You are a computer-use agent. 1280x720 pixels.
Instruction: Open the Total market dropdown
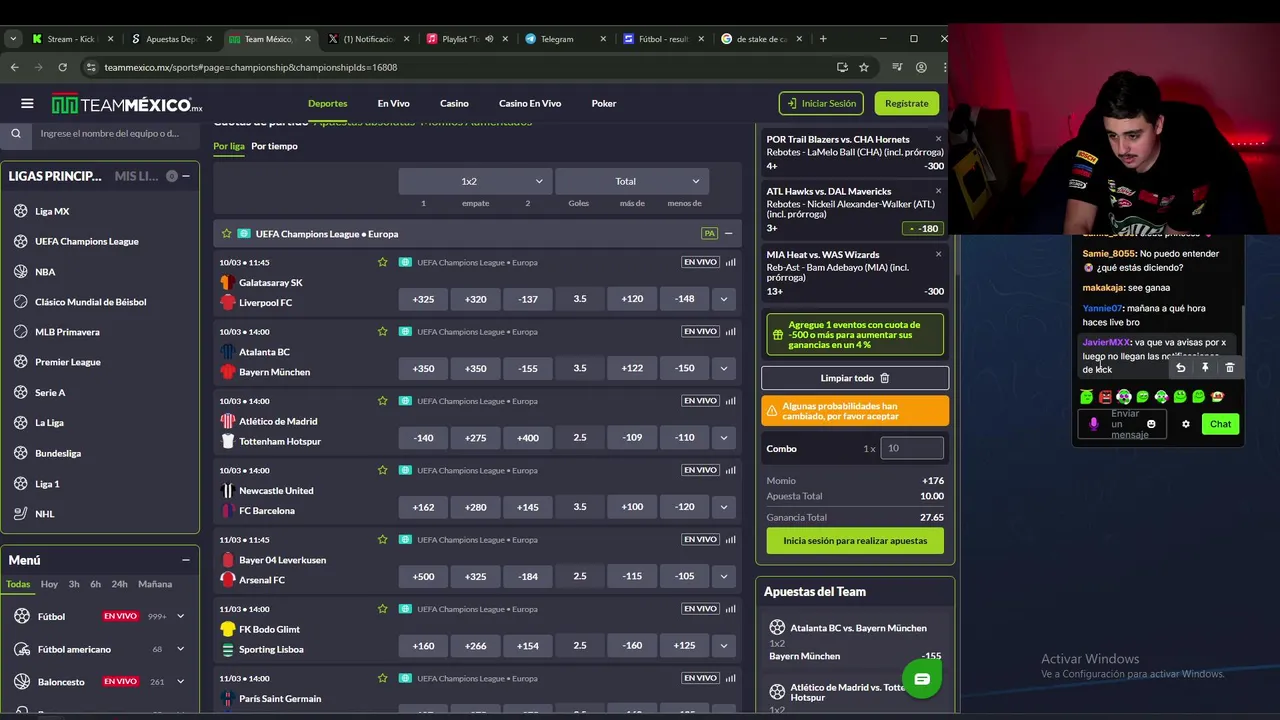[x=632, y=181]
